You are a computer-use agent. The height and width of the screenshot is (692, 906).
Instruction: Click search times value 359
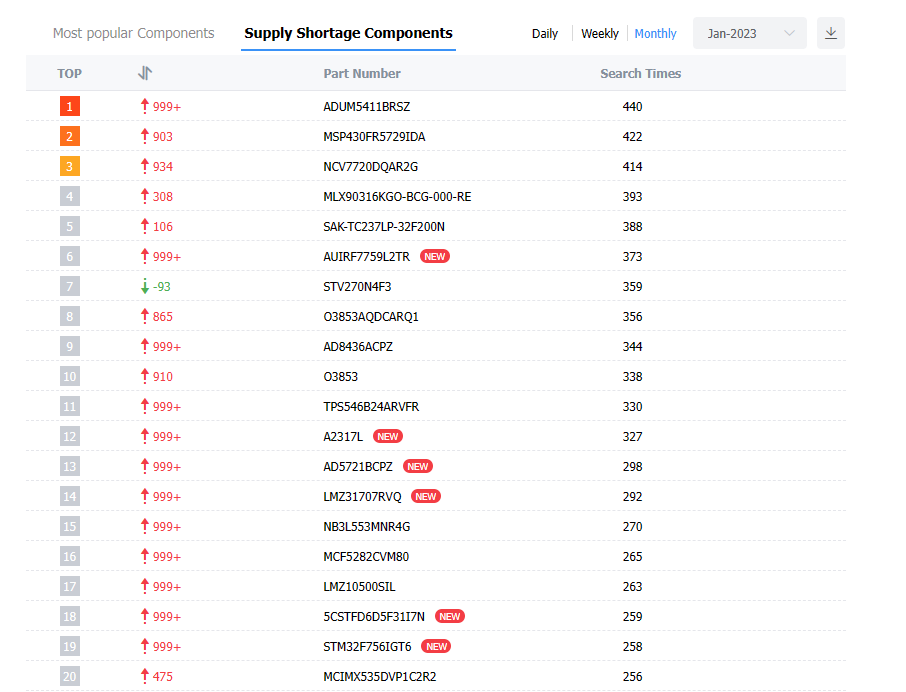[632, 287]
